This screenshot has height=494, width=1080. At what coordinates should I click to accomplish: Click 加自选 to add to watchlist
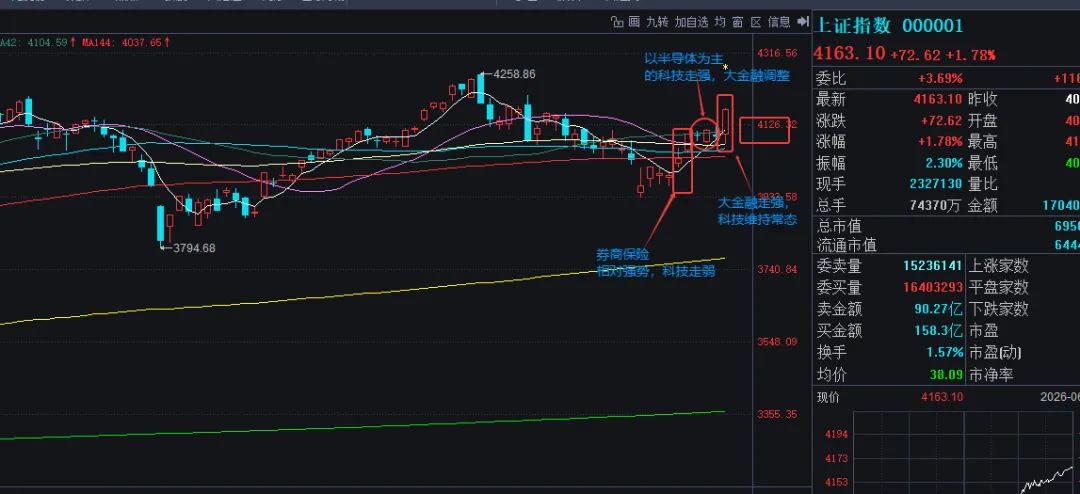691,22
